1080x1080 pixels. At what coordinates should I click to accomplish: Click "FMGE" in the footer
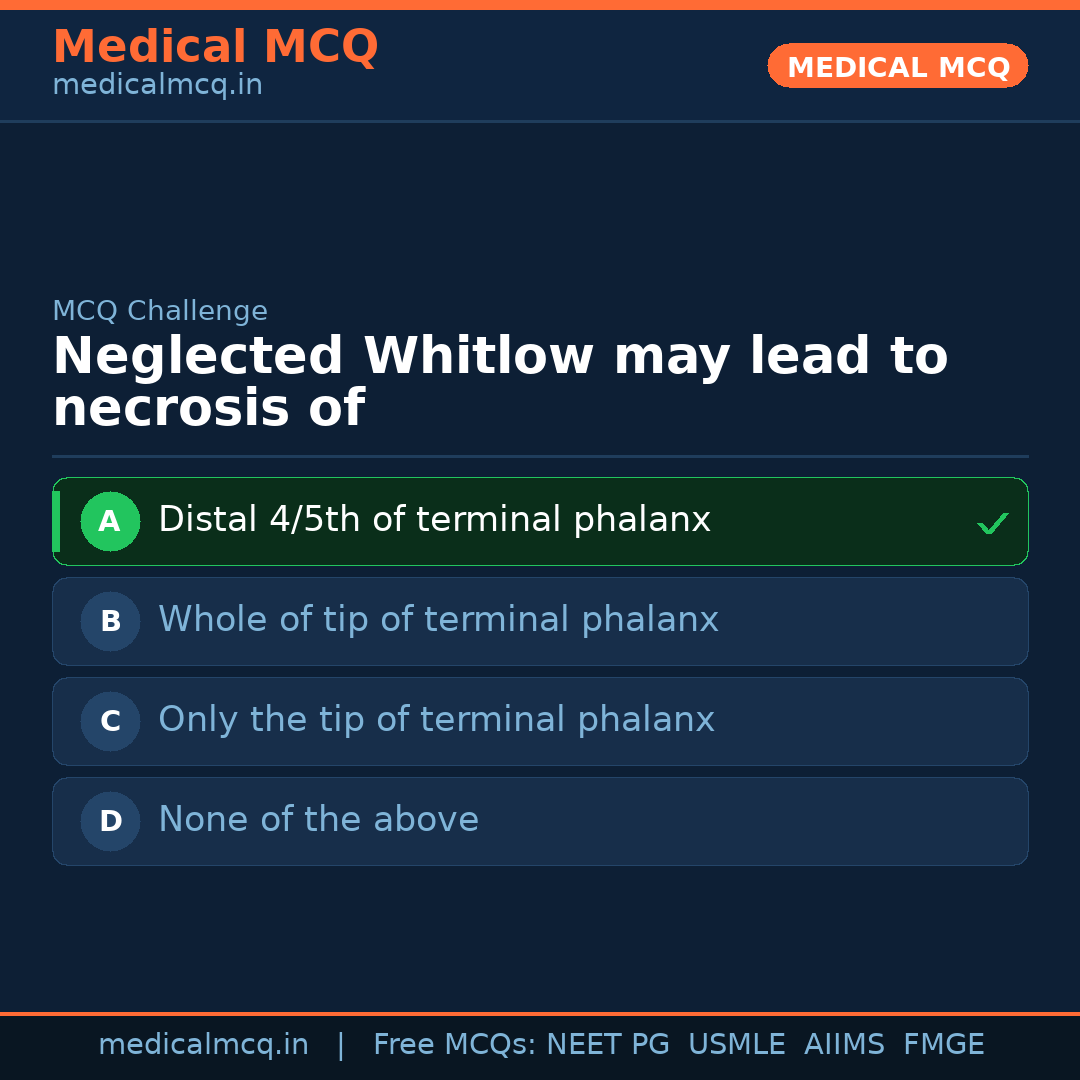943,1045
